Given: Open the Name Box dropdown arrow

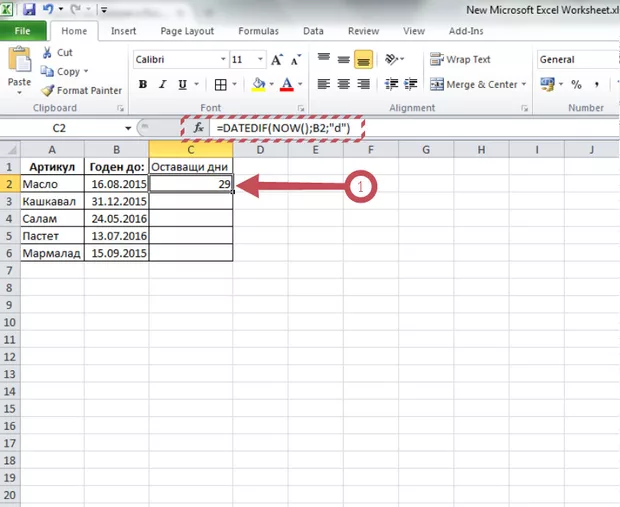Looking at the screenshot, I should click(128, 129).
